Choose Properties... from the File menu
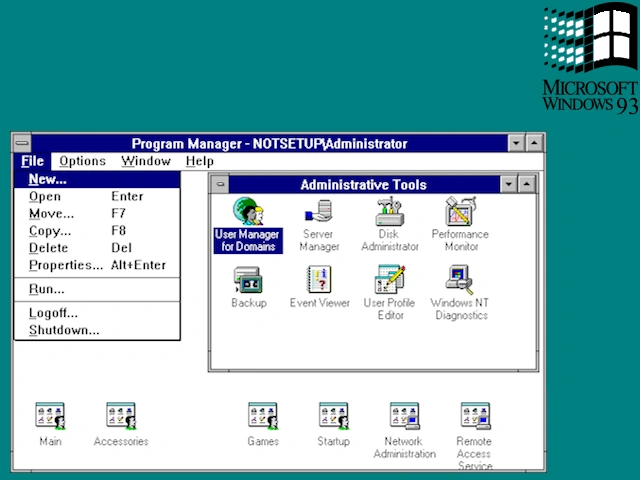 pos(97,265)
